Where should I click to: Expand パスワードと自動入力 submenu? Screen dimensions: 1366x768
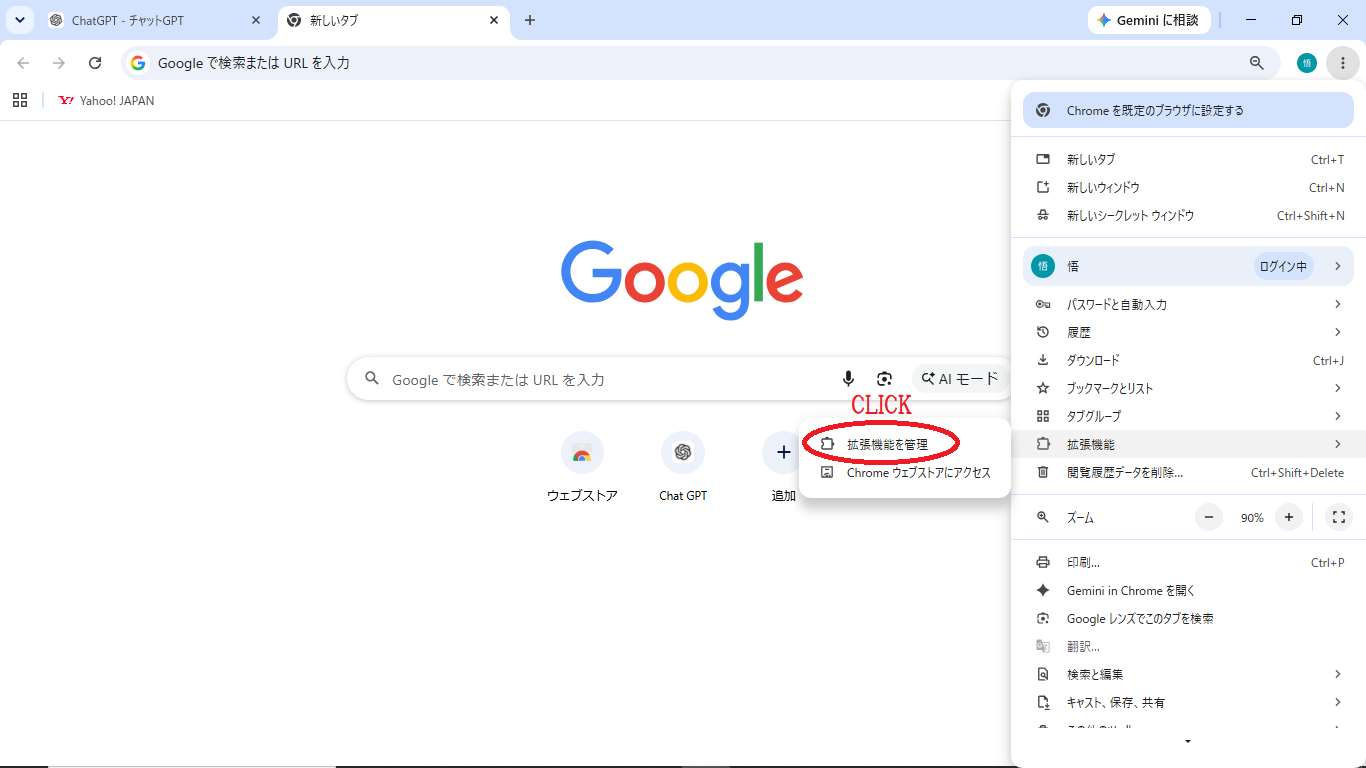coord(1188,304)
